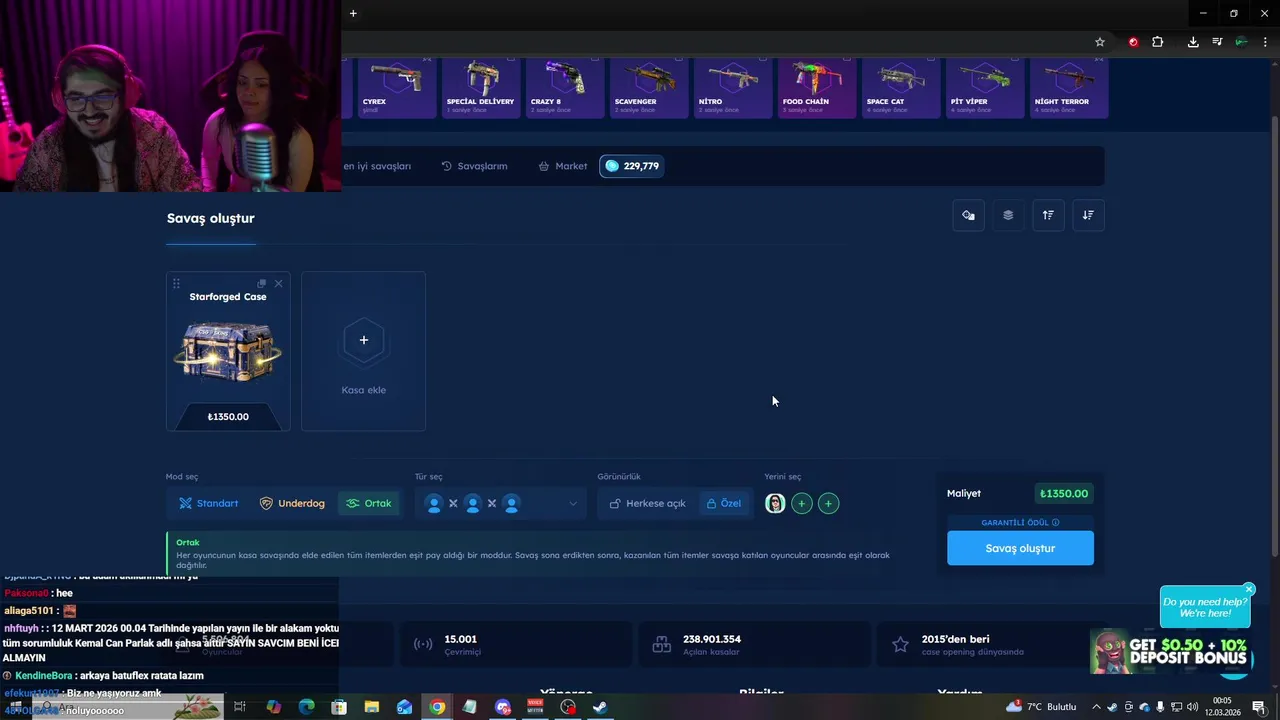The height and width of the screenshot is (720, 1280).
Task: Open the weather widget showing 7°C Bulutlu
Action: [1041, 707]
